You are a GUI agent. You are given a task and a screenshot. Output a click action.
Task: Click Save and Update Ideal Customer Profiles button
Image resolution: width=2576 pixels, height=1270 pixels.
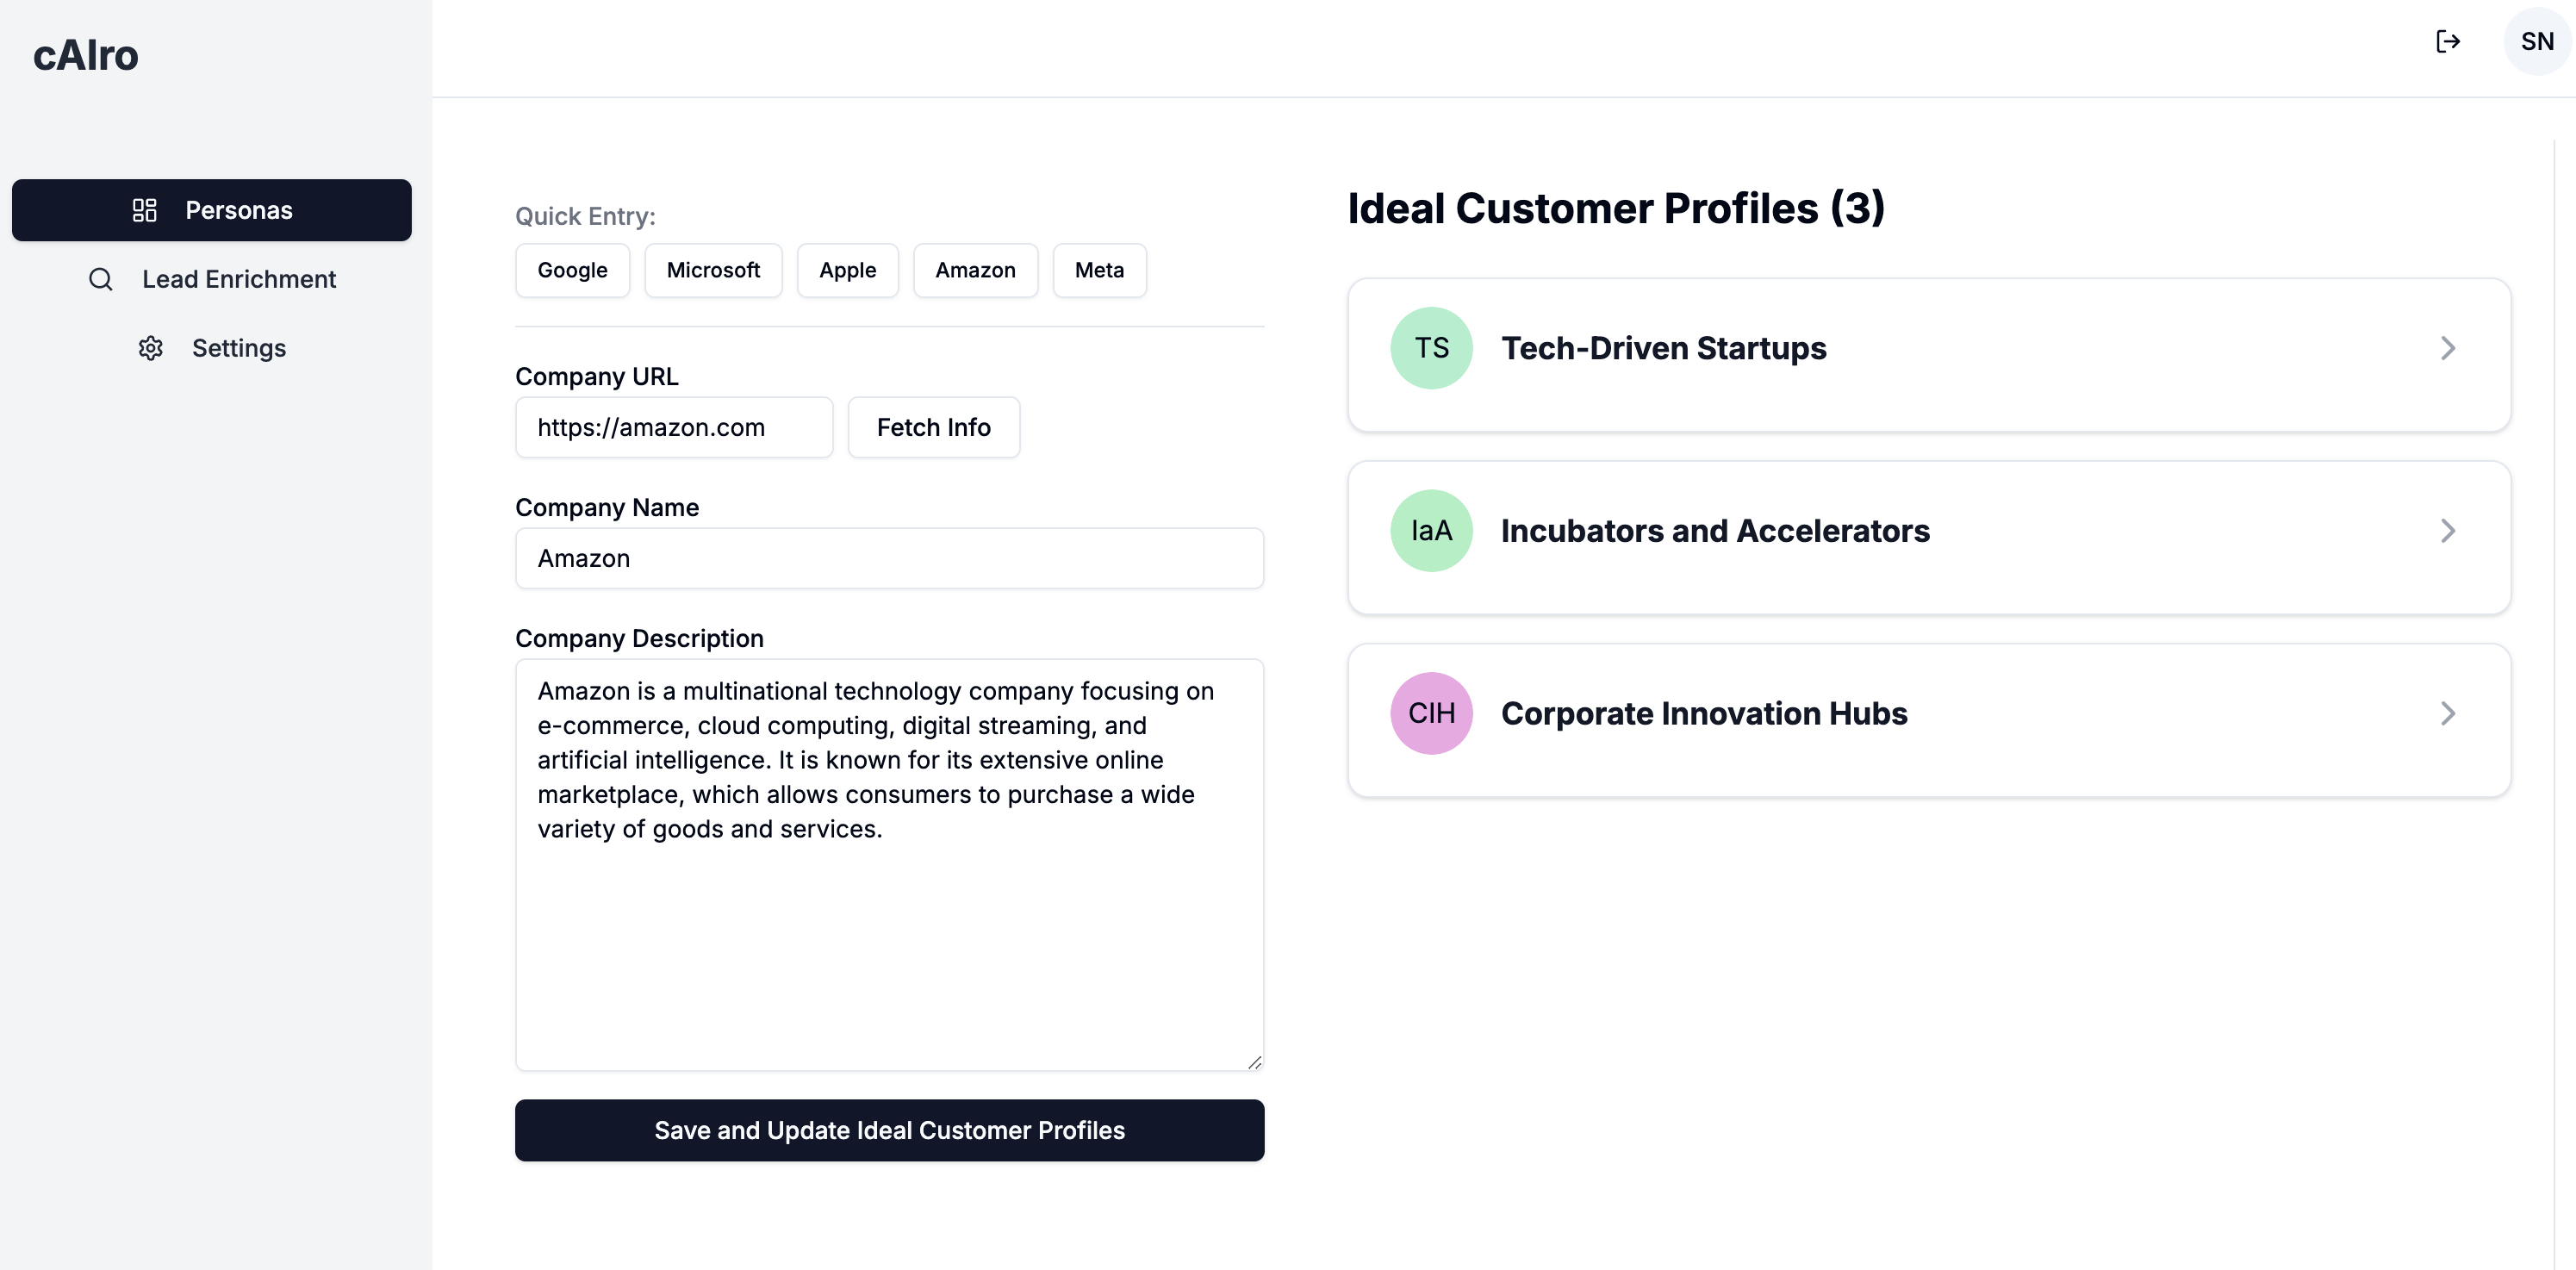click(x=889, y=1130)
